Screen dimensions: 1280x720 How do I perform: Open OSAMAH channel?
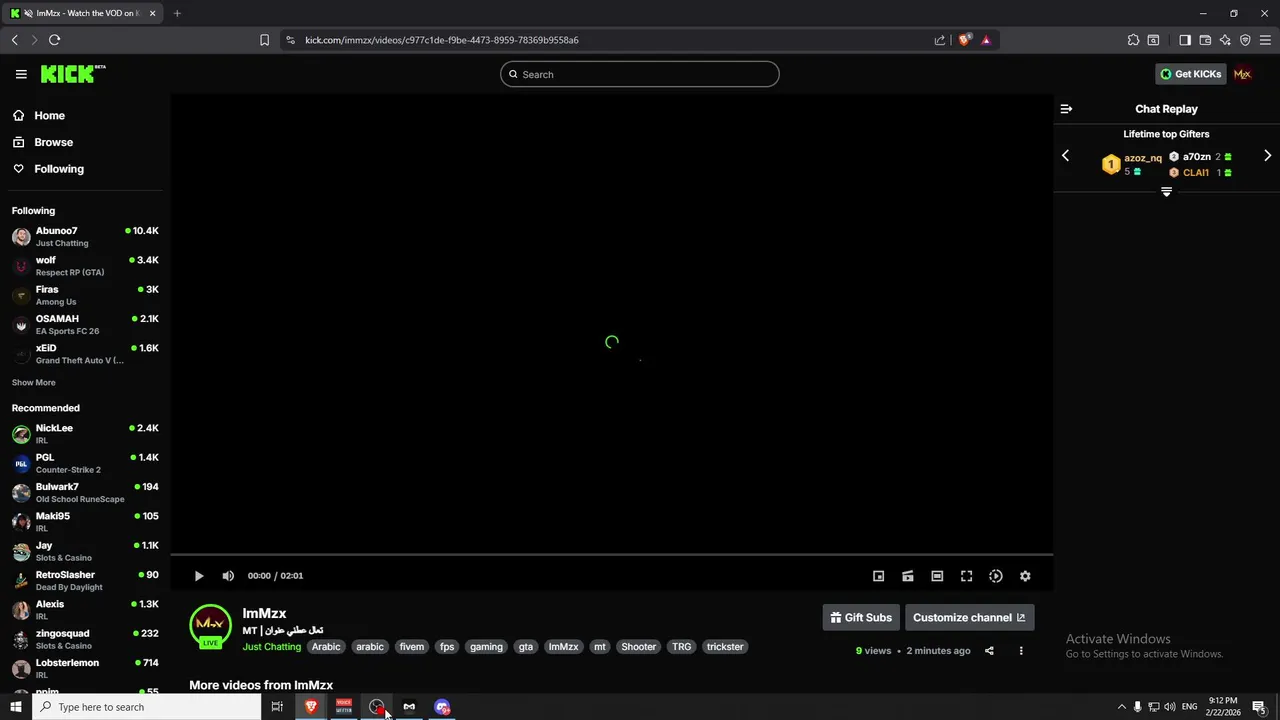click(x=85, y=325)
